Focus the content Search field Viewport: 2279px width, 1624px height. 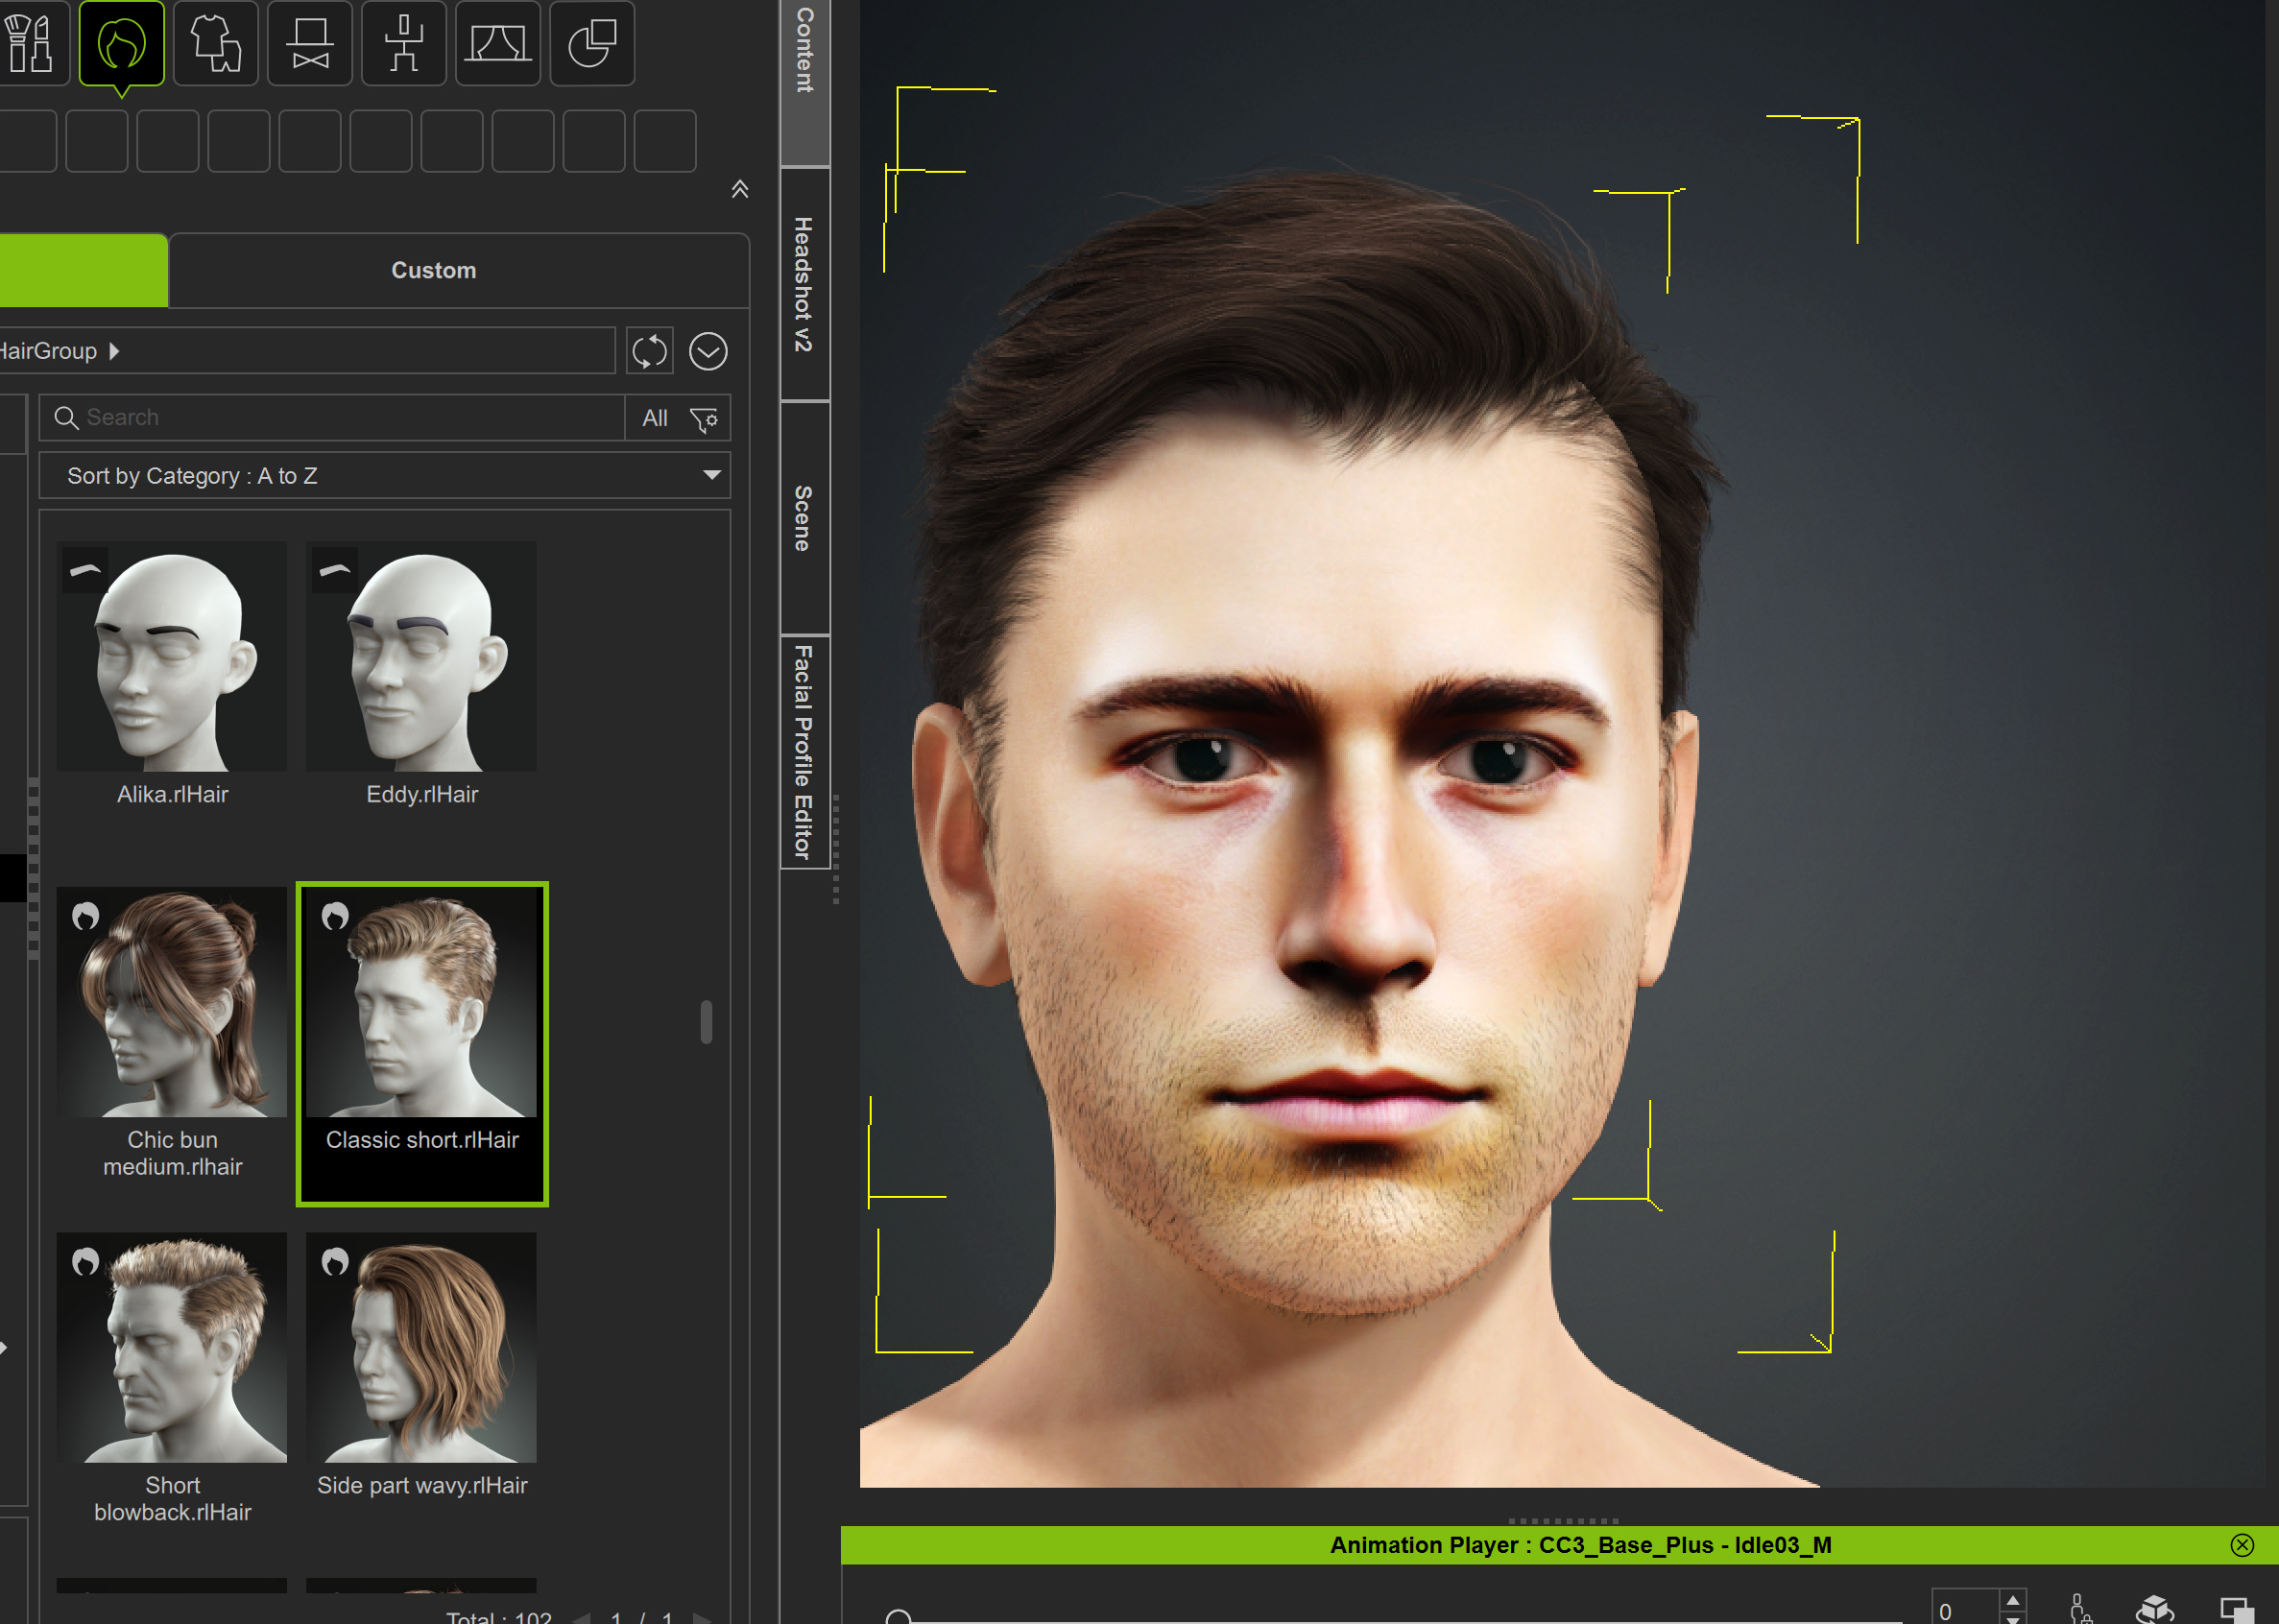pos(340,418)
